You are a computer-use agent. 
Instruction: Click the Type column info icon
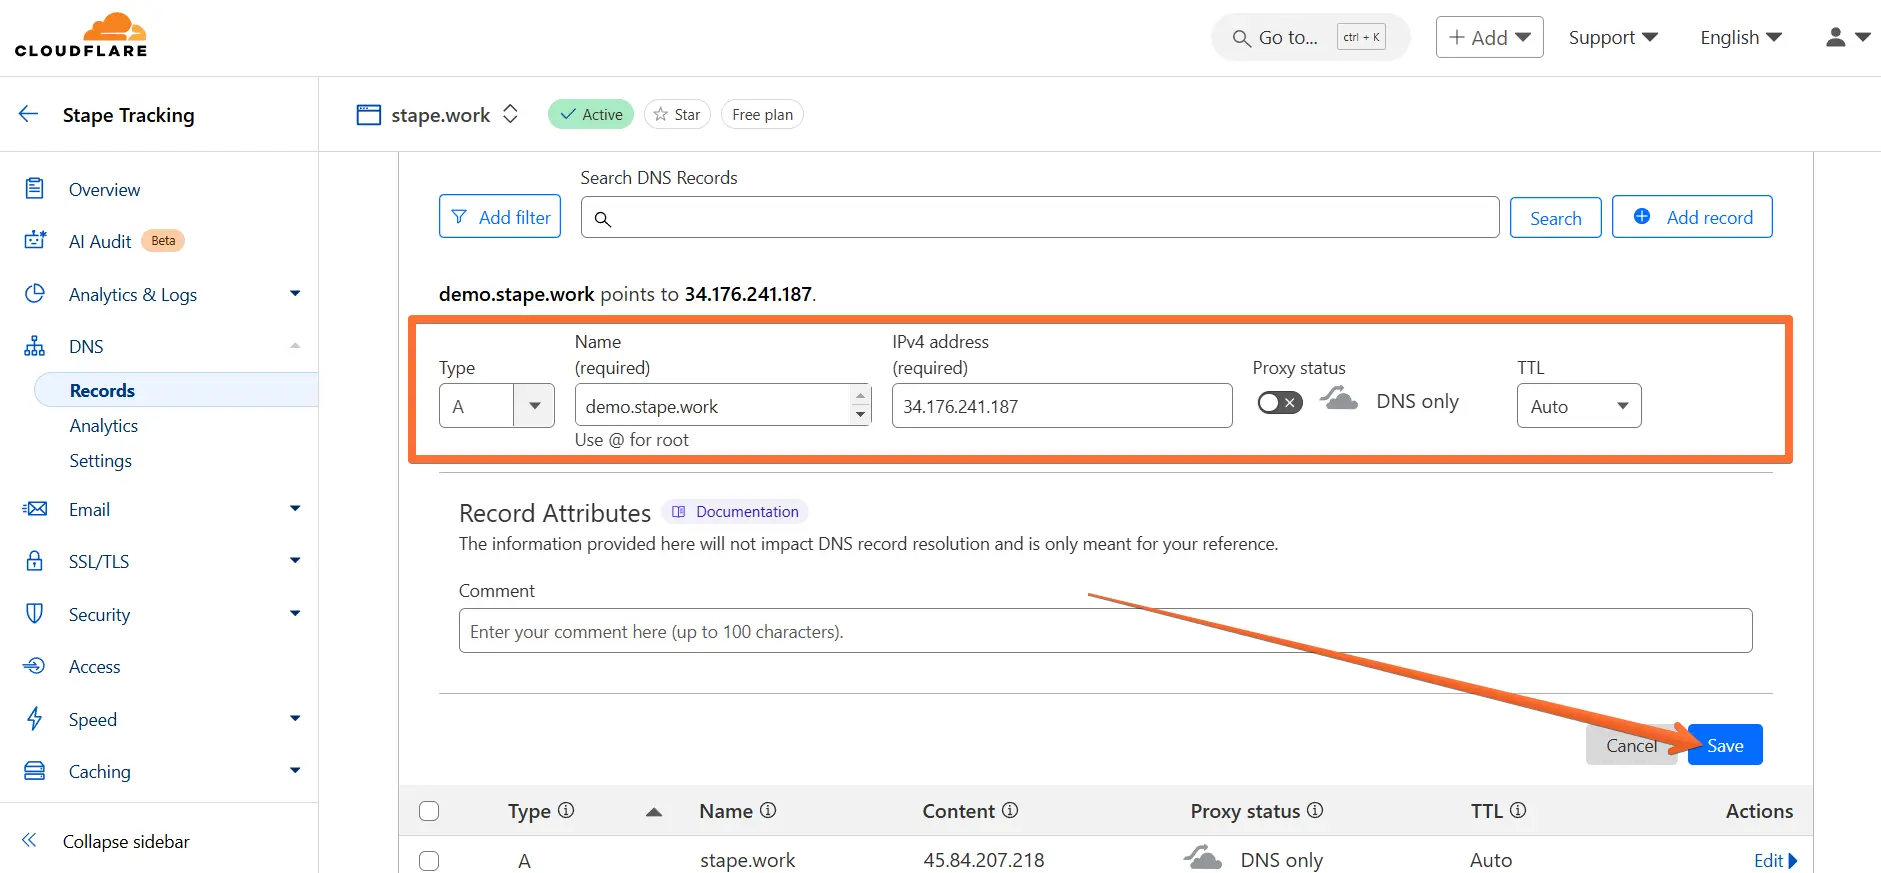click(566, 810)
